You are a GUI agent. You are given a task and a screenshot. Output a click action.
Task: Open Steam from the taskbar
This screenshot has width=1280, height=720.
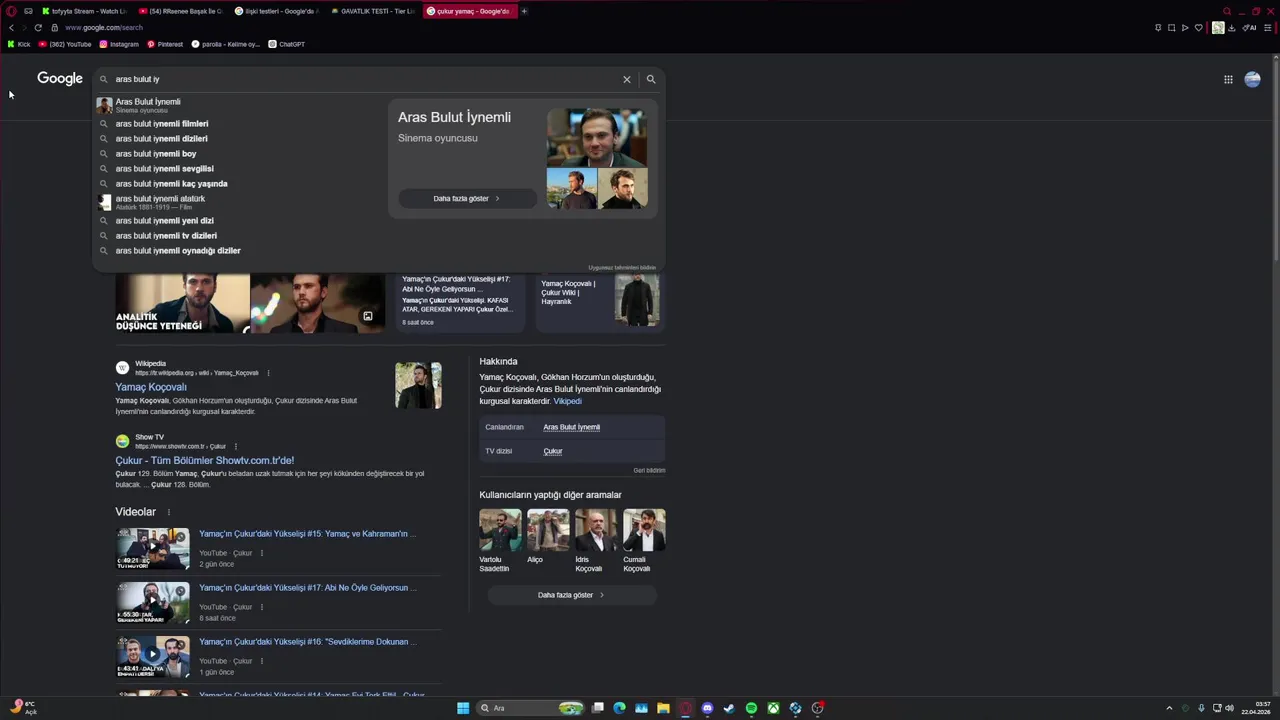click(729, 708)
